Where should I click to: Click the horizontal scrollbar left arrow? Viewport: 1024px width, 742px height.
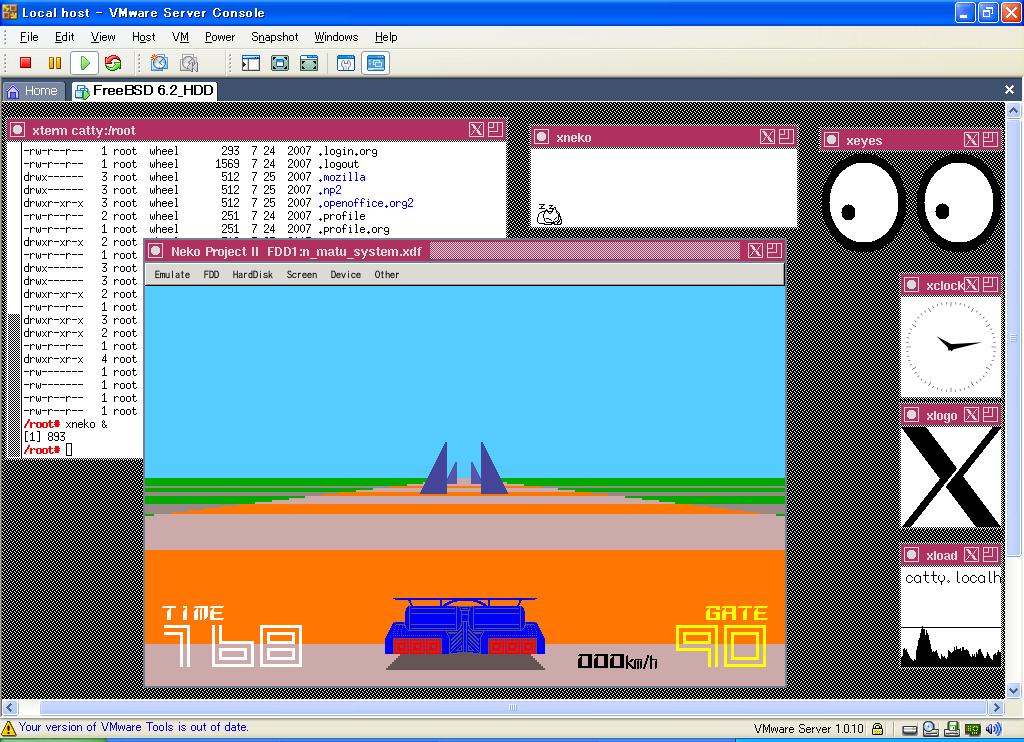click(9, 707)
